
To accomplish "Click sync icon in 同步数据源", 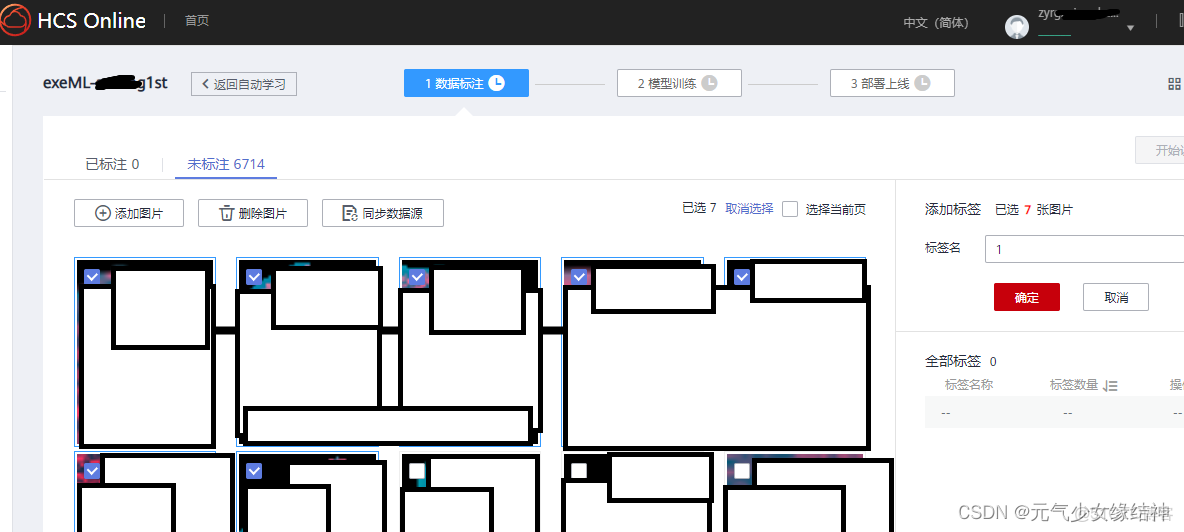I will 350,213.
